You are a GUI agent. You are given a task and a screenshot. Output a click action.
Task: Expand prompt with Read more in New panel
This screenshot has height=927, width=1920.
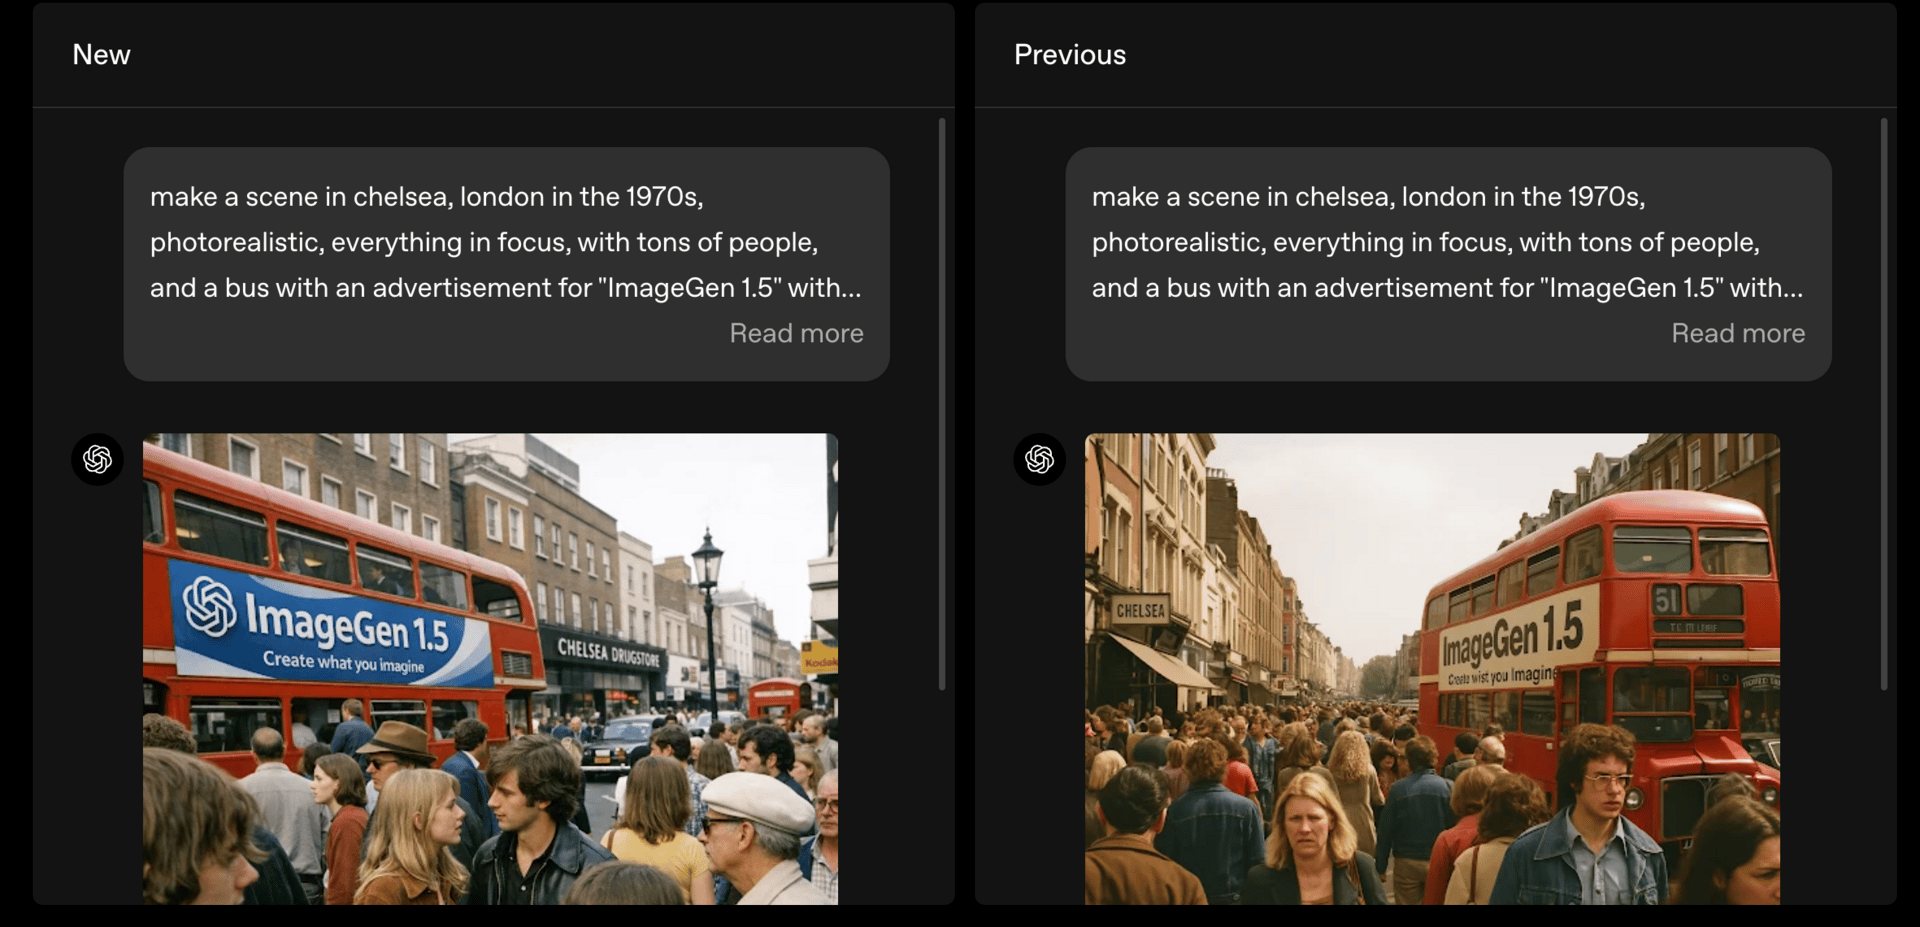click(x=796, y=333)
